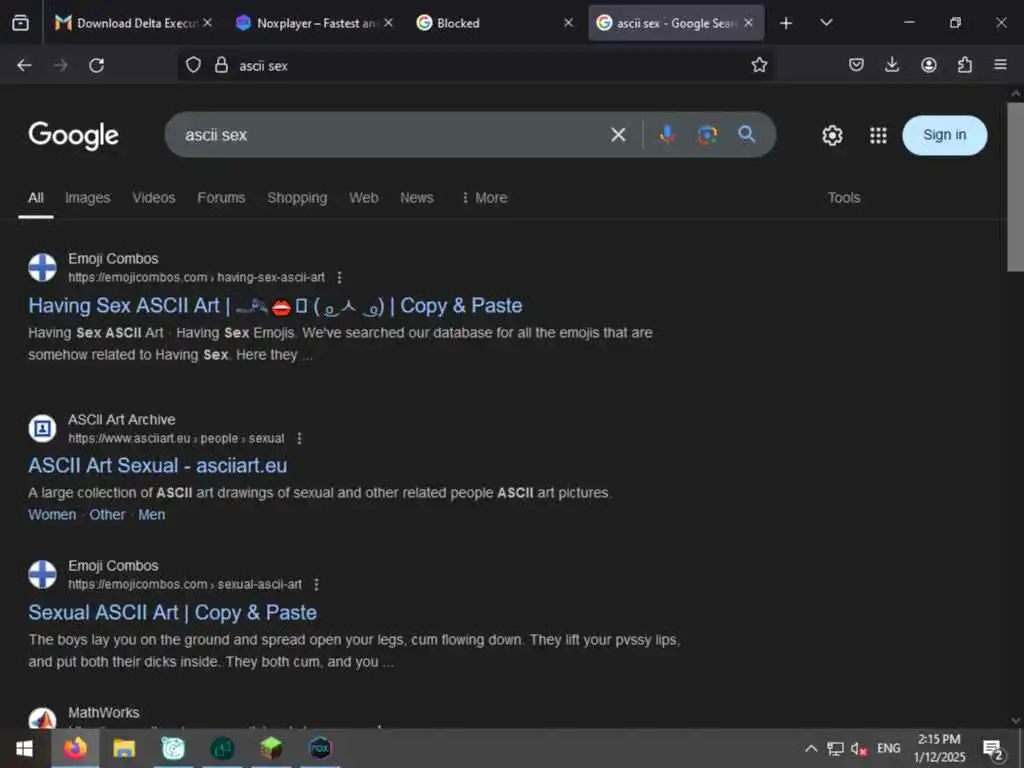Select the Shopping search tab
Screen dimensions: 1024x768
click(x=297, y=198)
